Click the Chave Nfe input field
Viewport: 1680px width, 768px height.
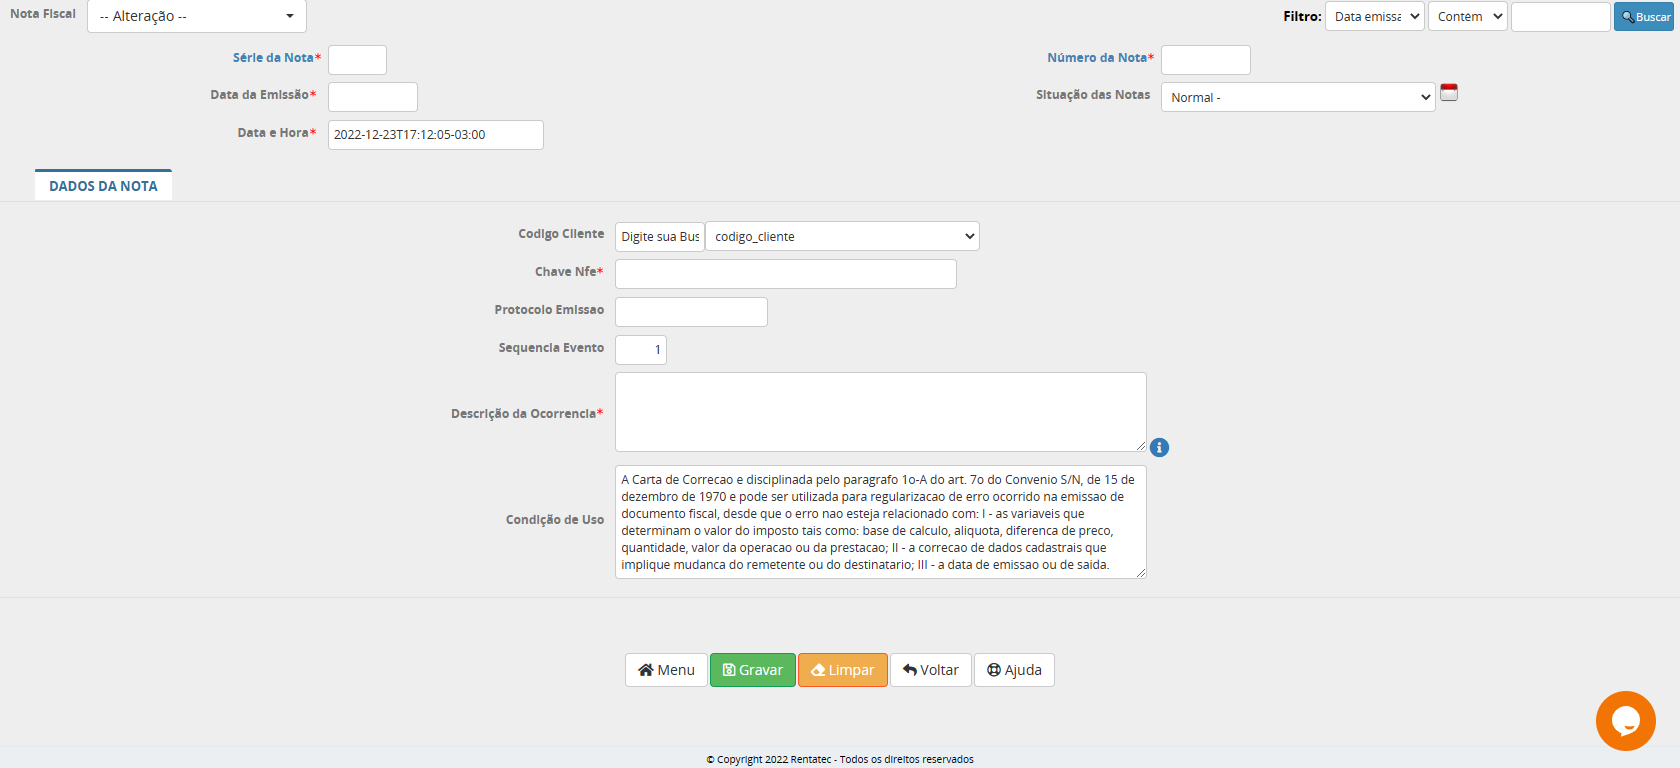click(x=785, y=274)
